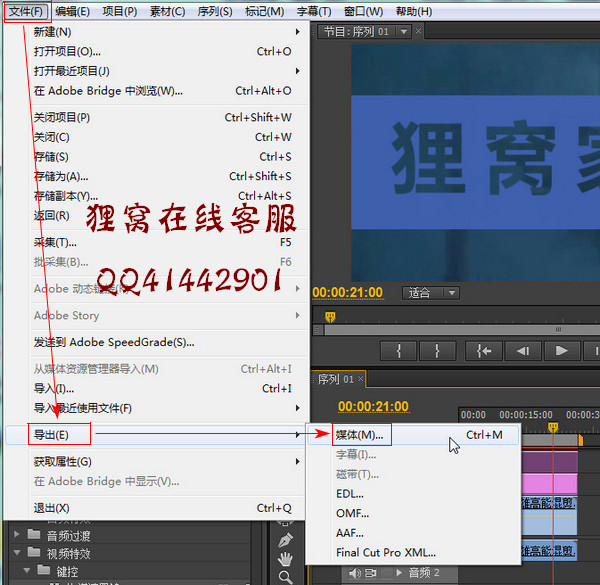This screenshot has height=585, width=600.
Task: Select Final Cut Pro XML... export option
Action: click(413, 552)
